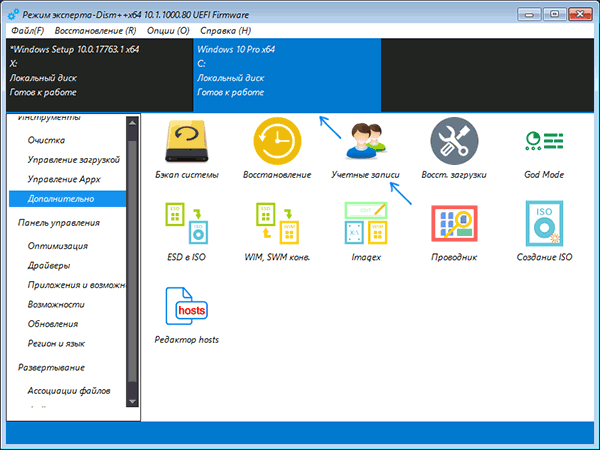Open the Драйверы sidebar section
The height and width of the screenshot is (450, 600).
point(49,265)
